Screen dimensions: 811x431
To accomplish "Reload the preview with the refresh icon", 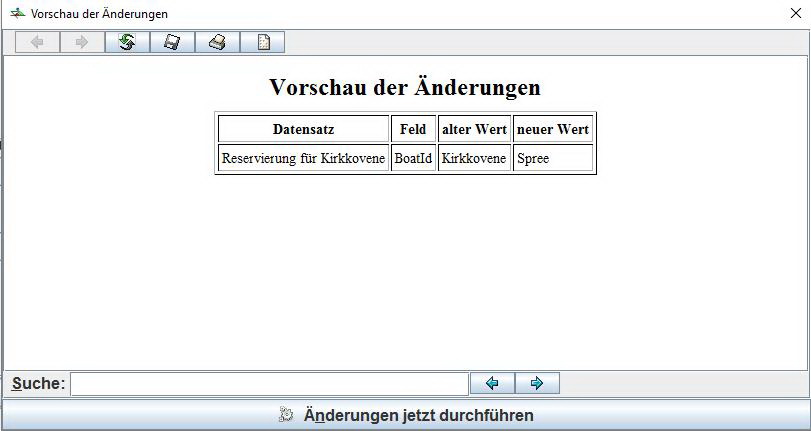I will (x=127, y=42).
